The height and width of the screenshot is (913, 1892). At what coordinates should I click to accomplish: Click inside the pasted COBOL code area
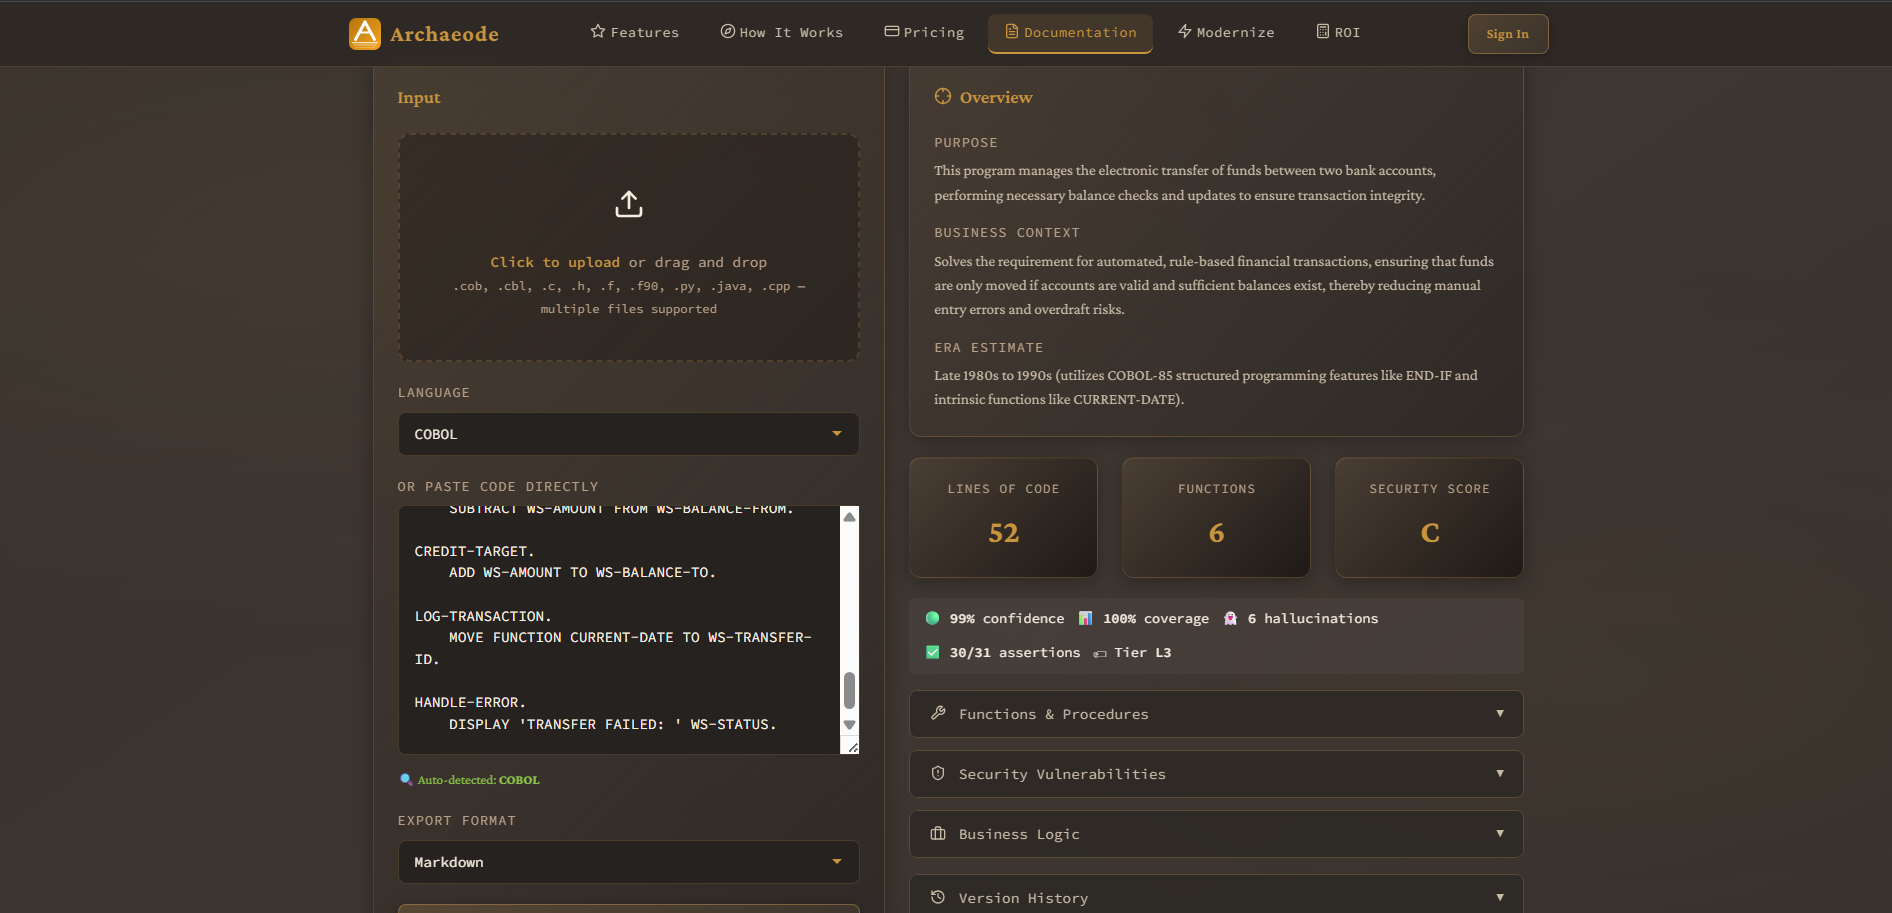(x=619, y=630)
